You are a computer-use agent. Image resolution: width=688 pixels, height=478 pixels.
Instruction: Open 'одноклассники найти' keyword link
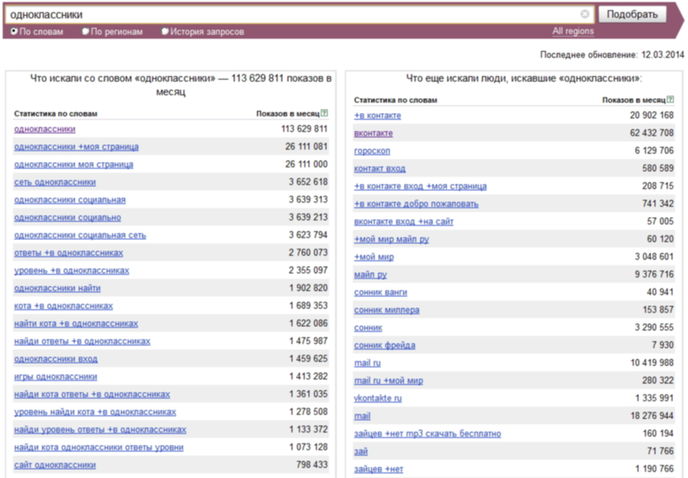[57, 288]
